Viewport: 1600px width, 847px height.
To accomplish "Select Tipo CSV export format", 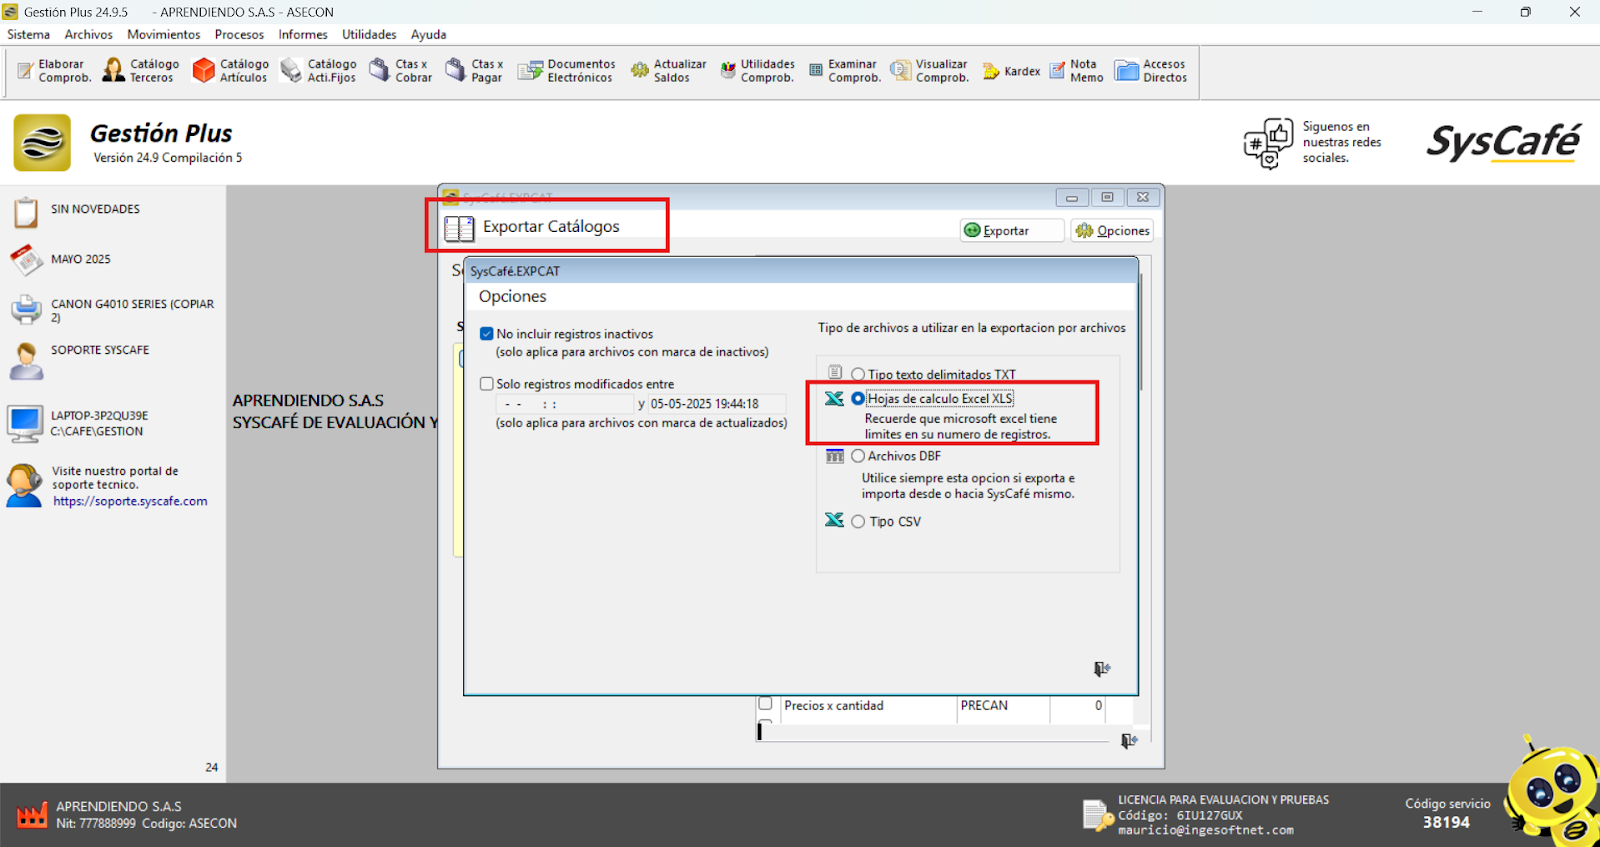I will [858, 522].
